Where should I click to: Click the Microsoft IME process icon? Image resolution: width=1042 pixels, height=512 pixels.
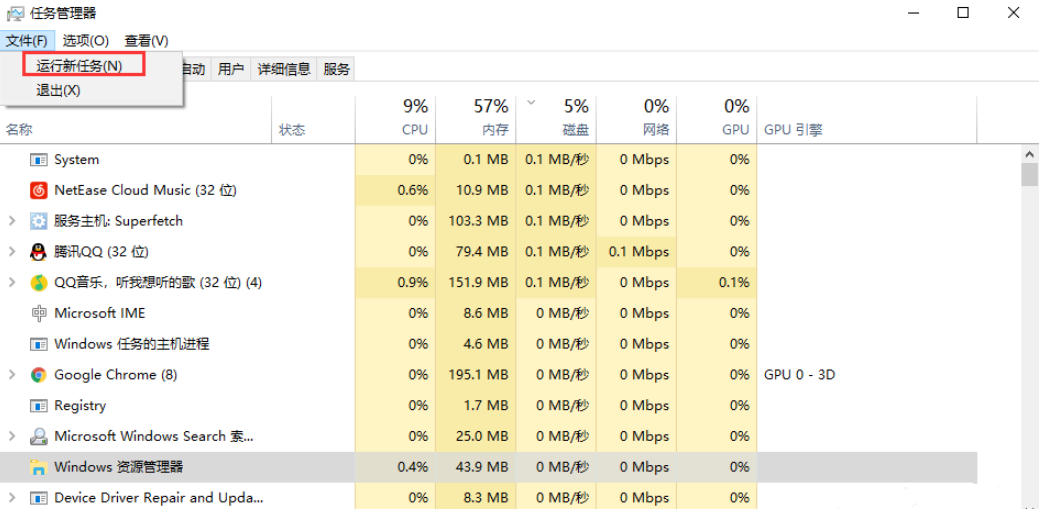tap(39, 313)
